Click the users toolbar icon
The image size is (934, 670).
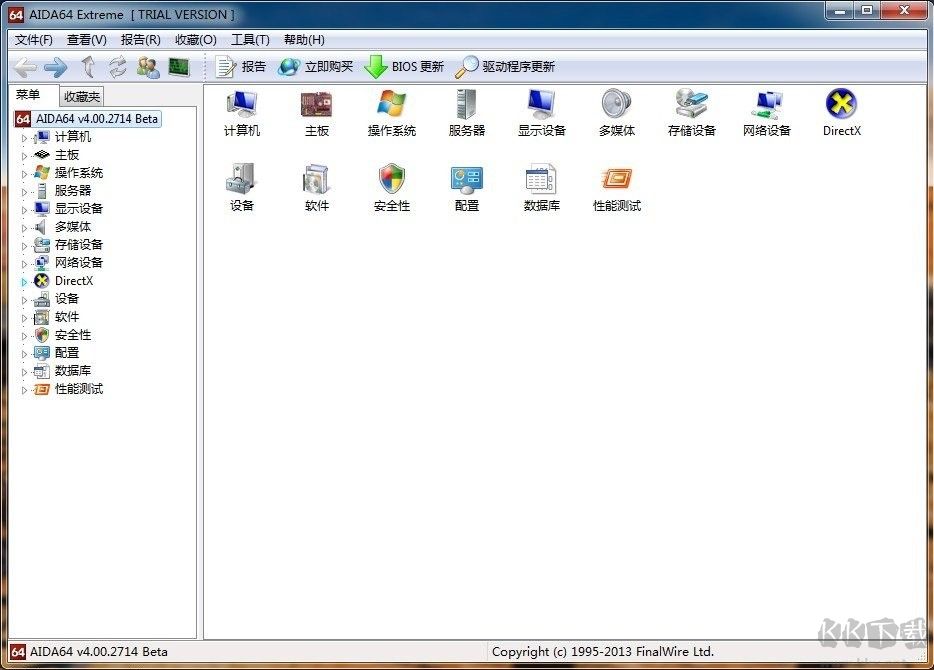point(148,67)
